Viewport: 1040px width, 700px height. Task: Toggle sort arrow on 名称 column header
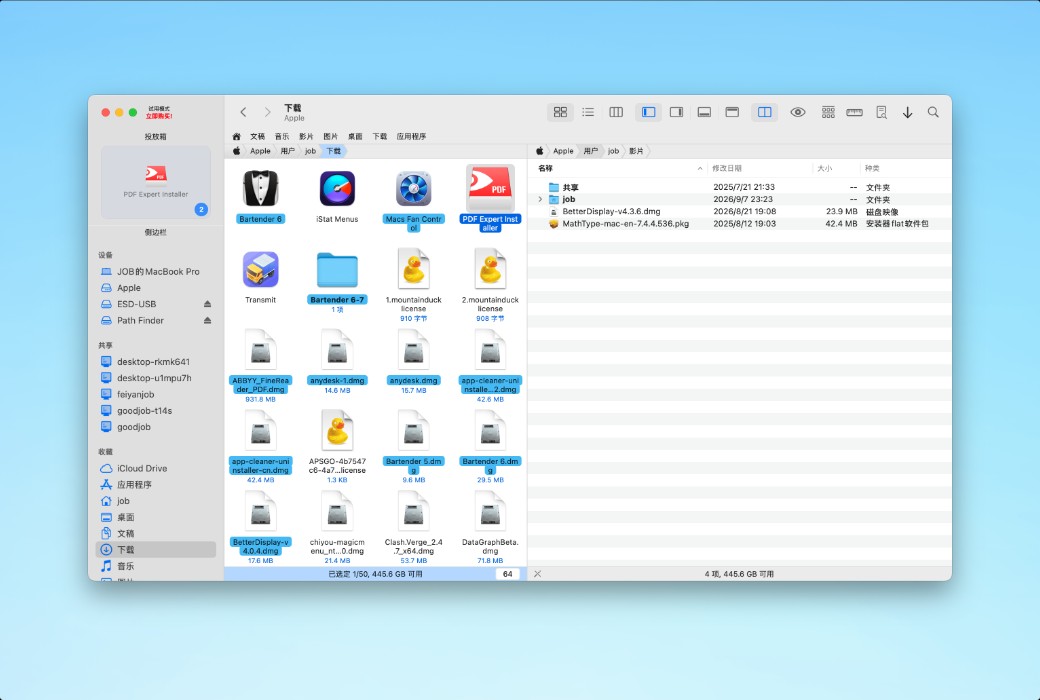click(x=700, y=169)
